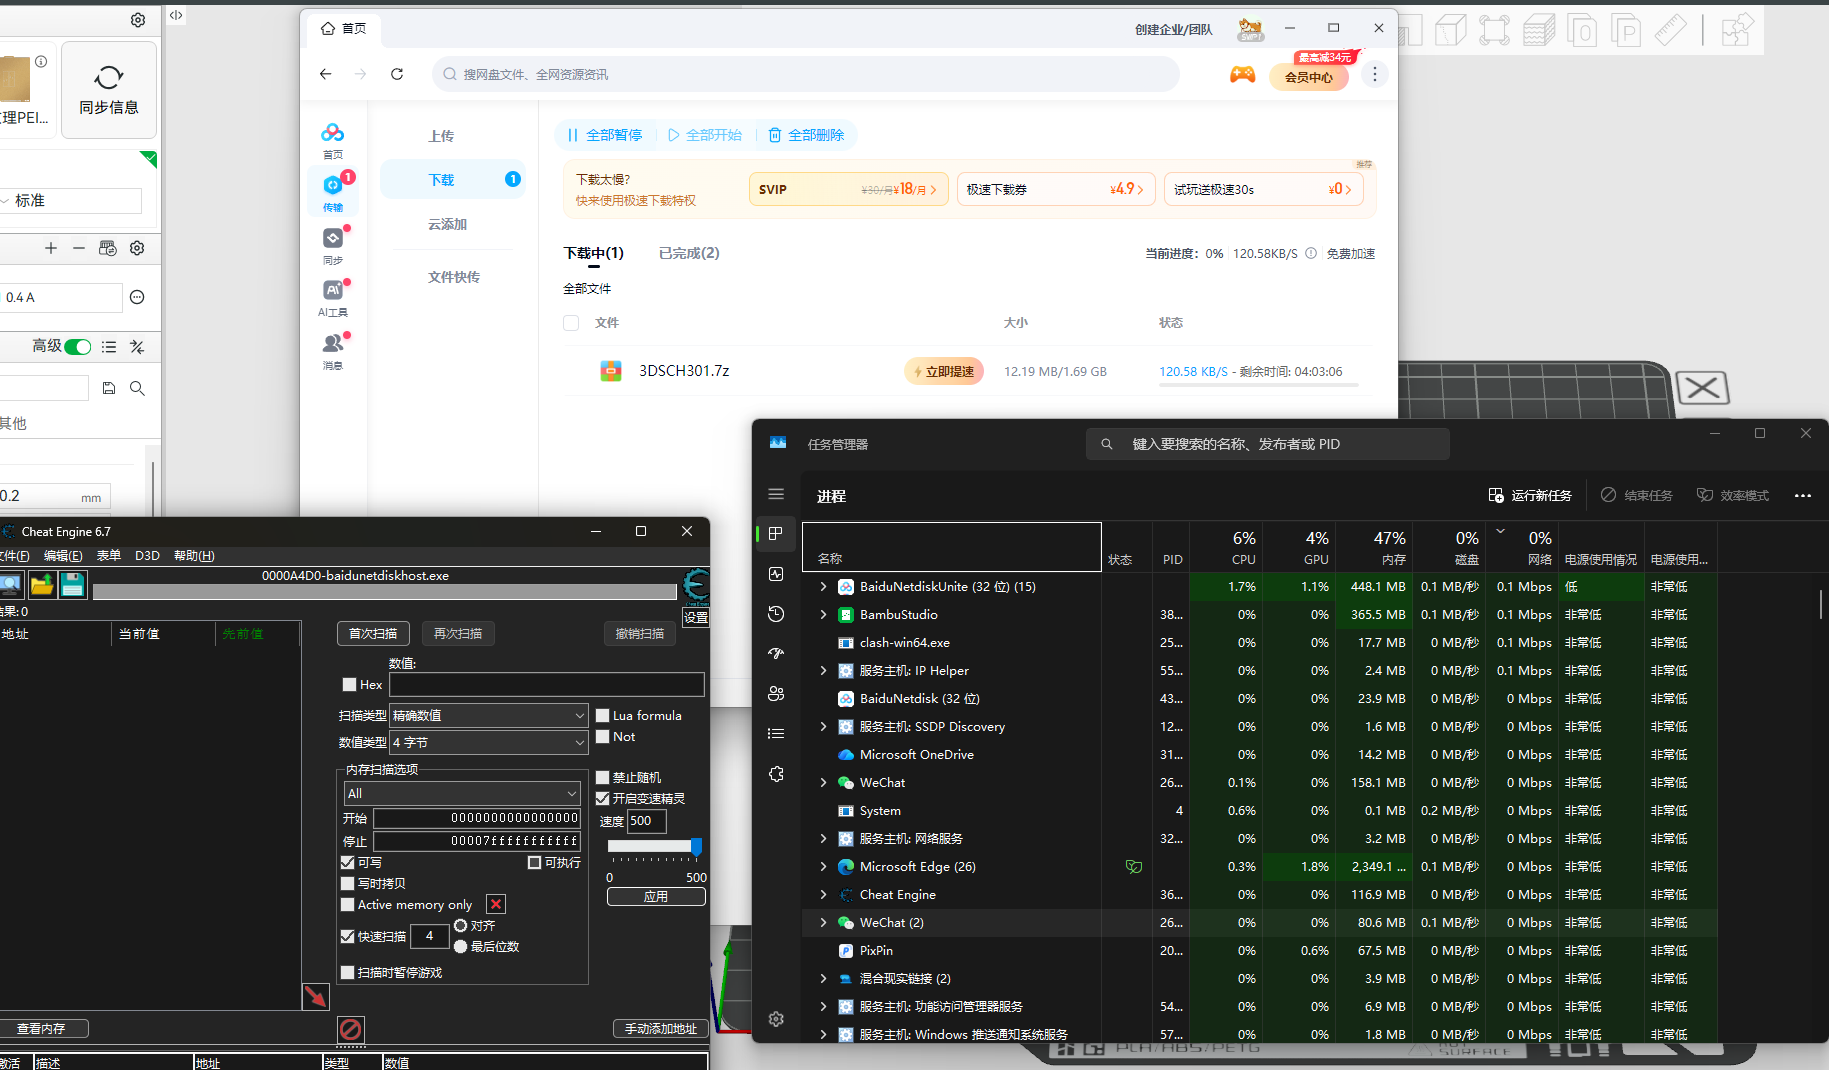Open the D3D menu in Cheat Engine
The width and height of the screenshot is (1829, 1070).
coord(147,556)
